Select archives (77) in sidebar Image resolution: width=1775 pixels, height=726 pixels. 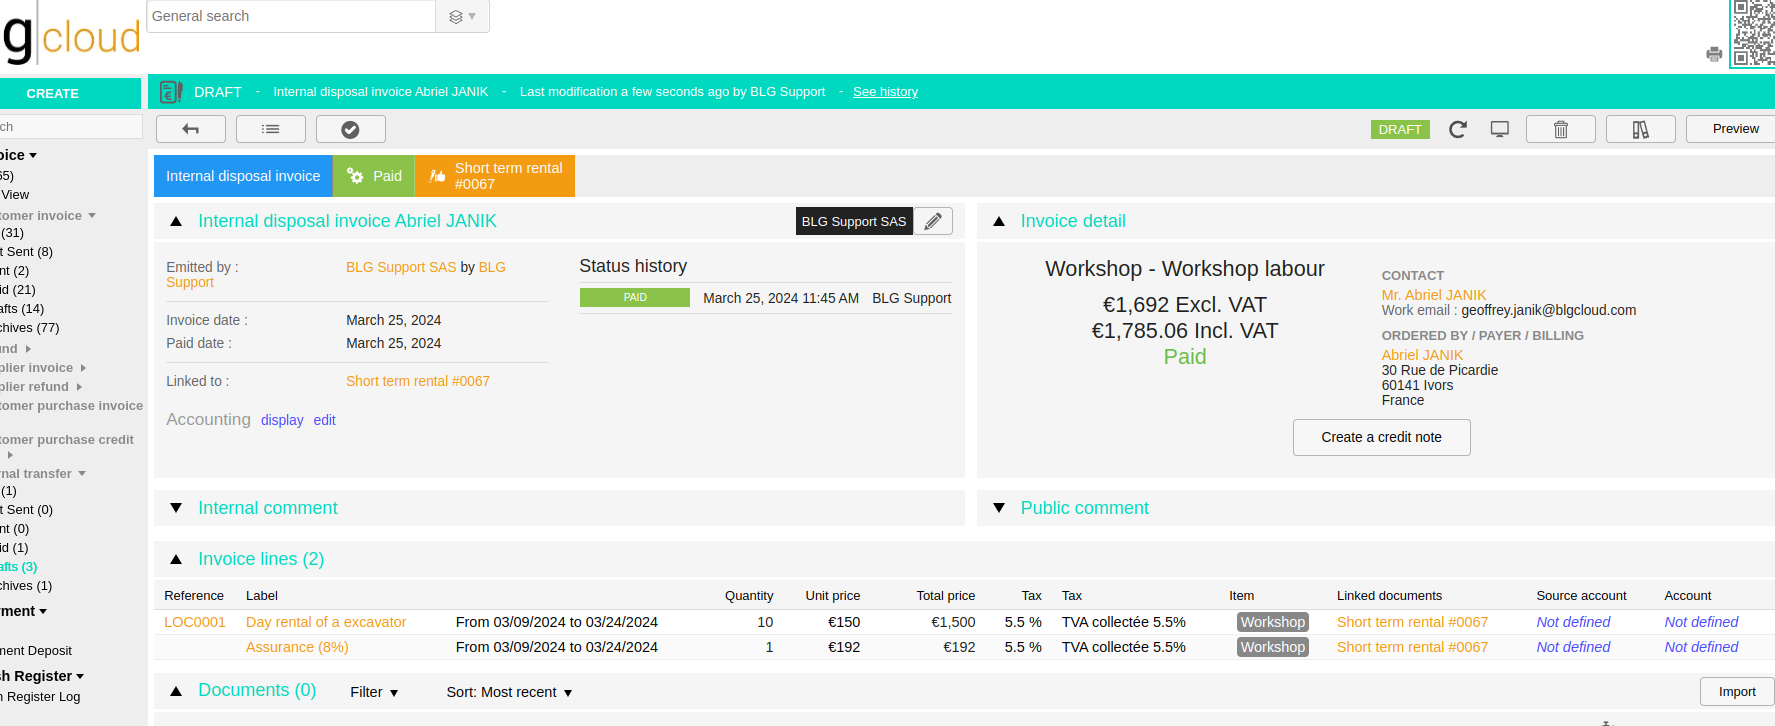coord(30,328)
